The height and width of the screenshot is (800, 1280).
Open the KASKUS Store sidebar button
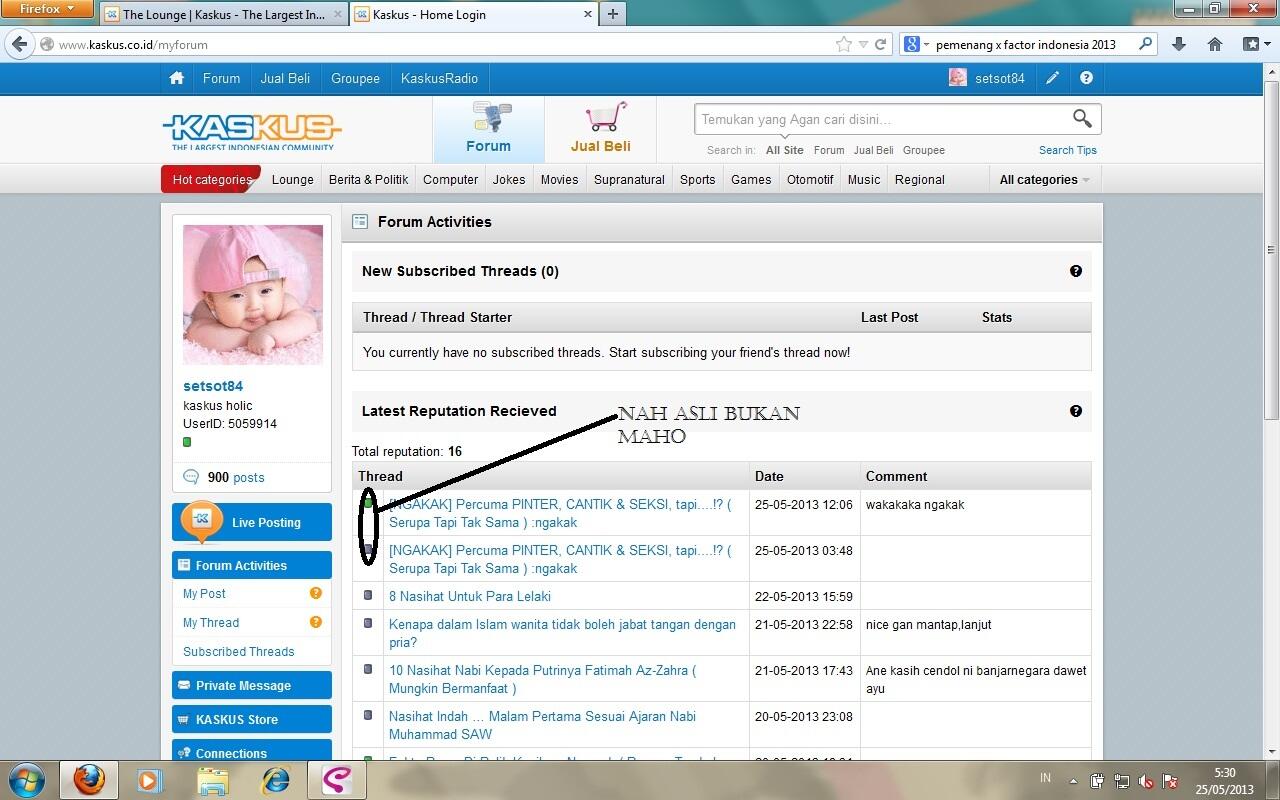(x=252, y=719)
